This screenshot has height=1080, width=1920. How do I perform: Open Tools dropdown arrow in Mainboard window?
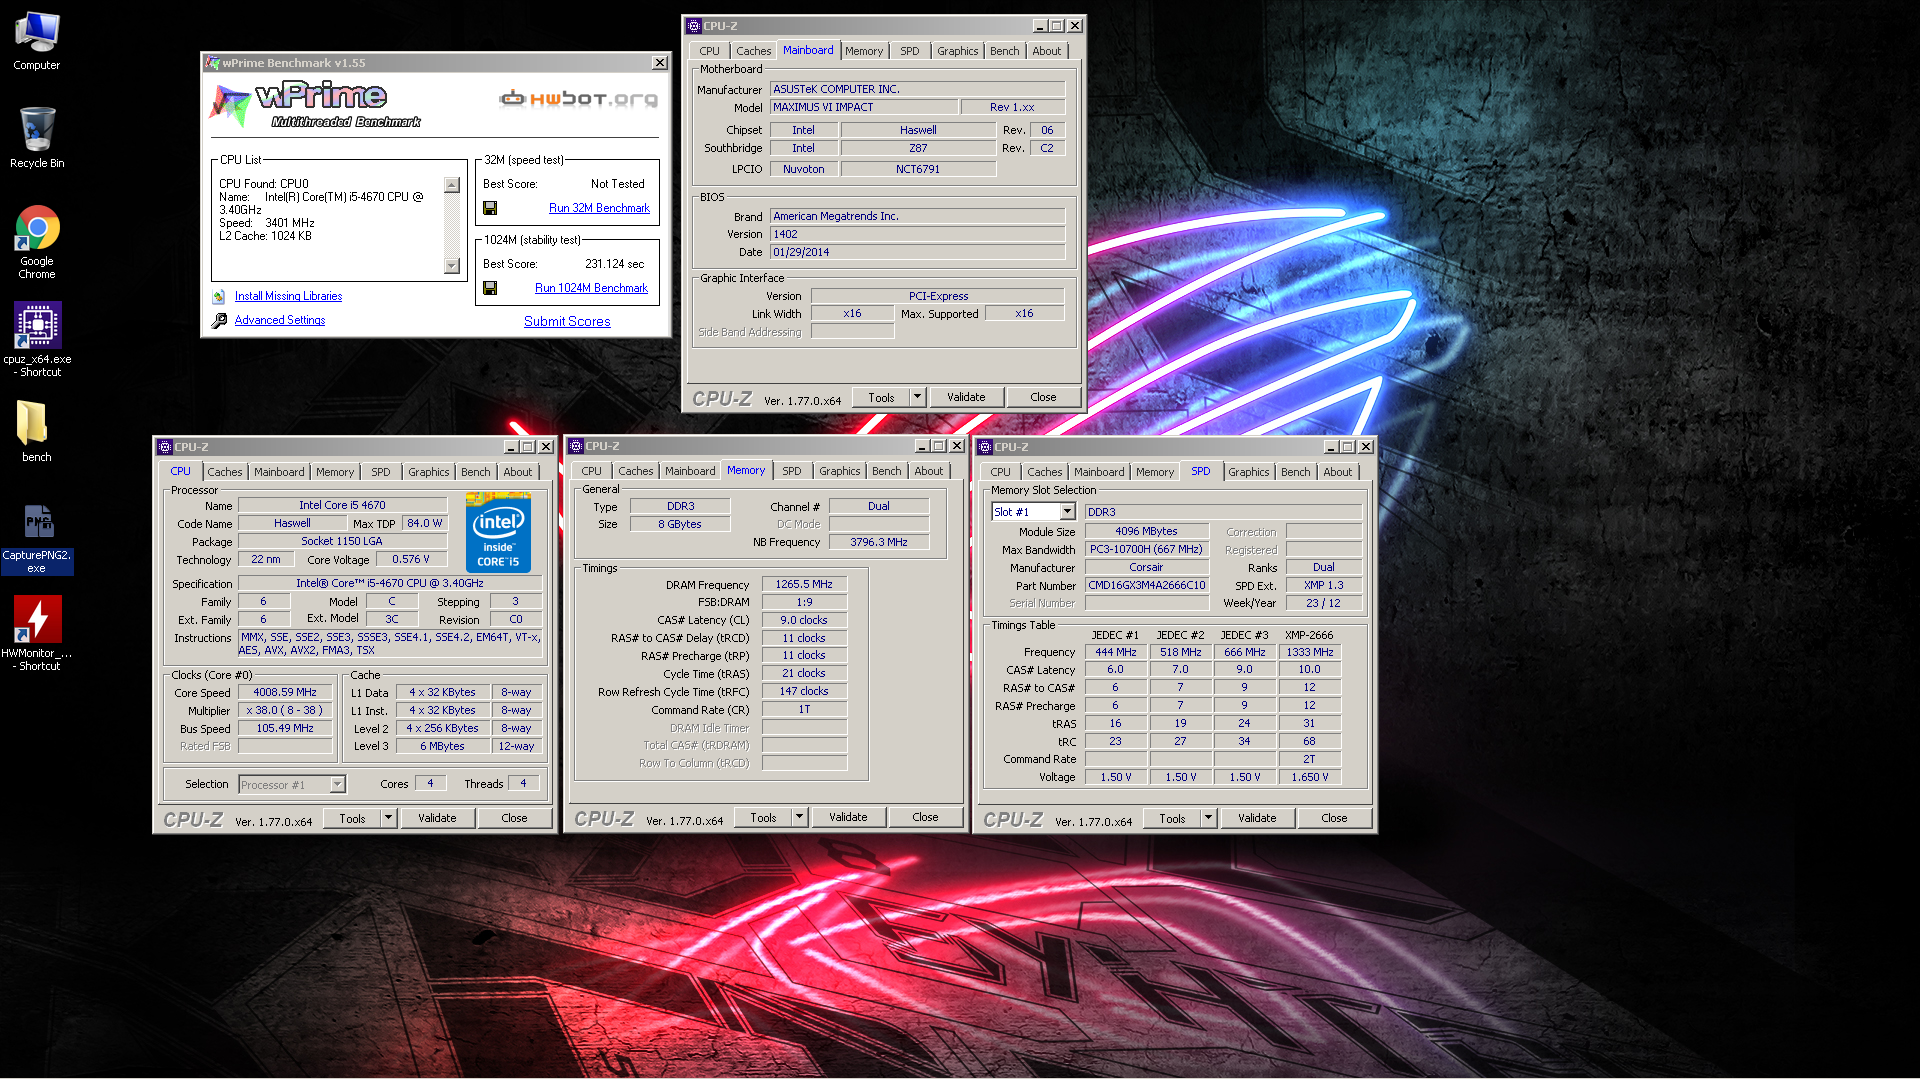(x=917, y=397)
